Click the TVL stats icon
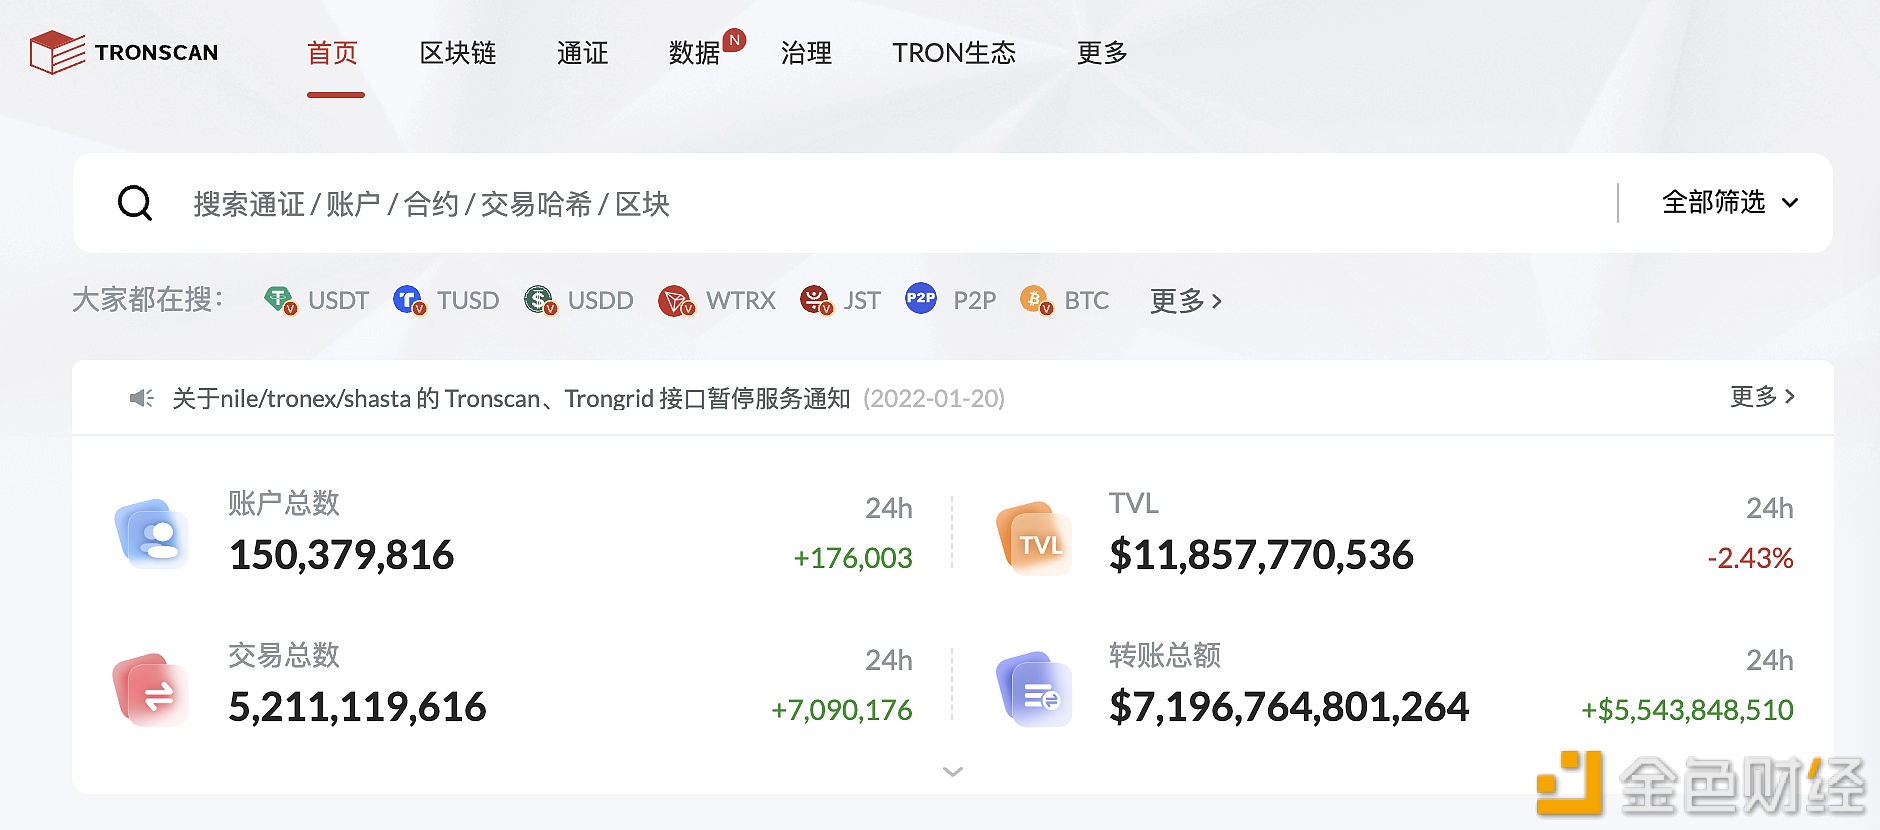 pos(1035,539)
